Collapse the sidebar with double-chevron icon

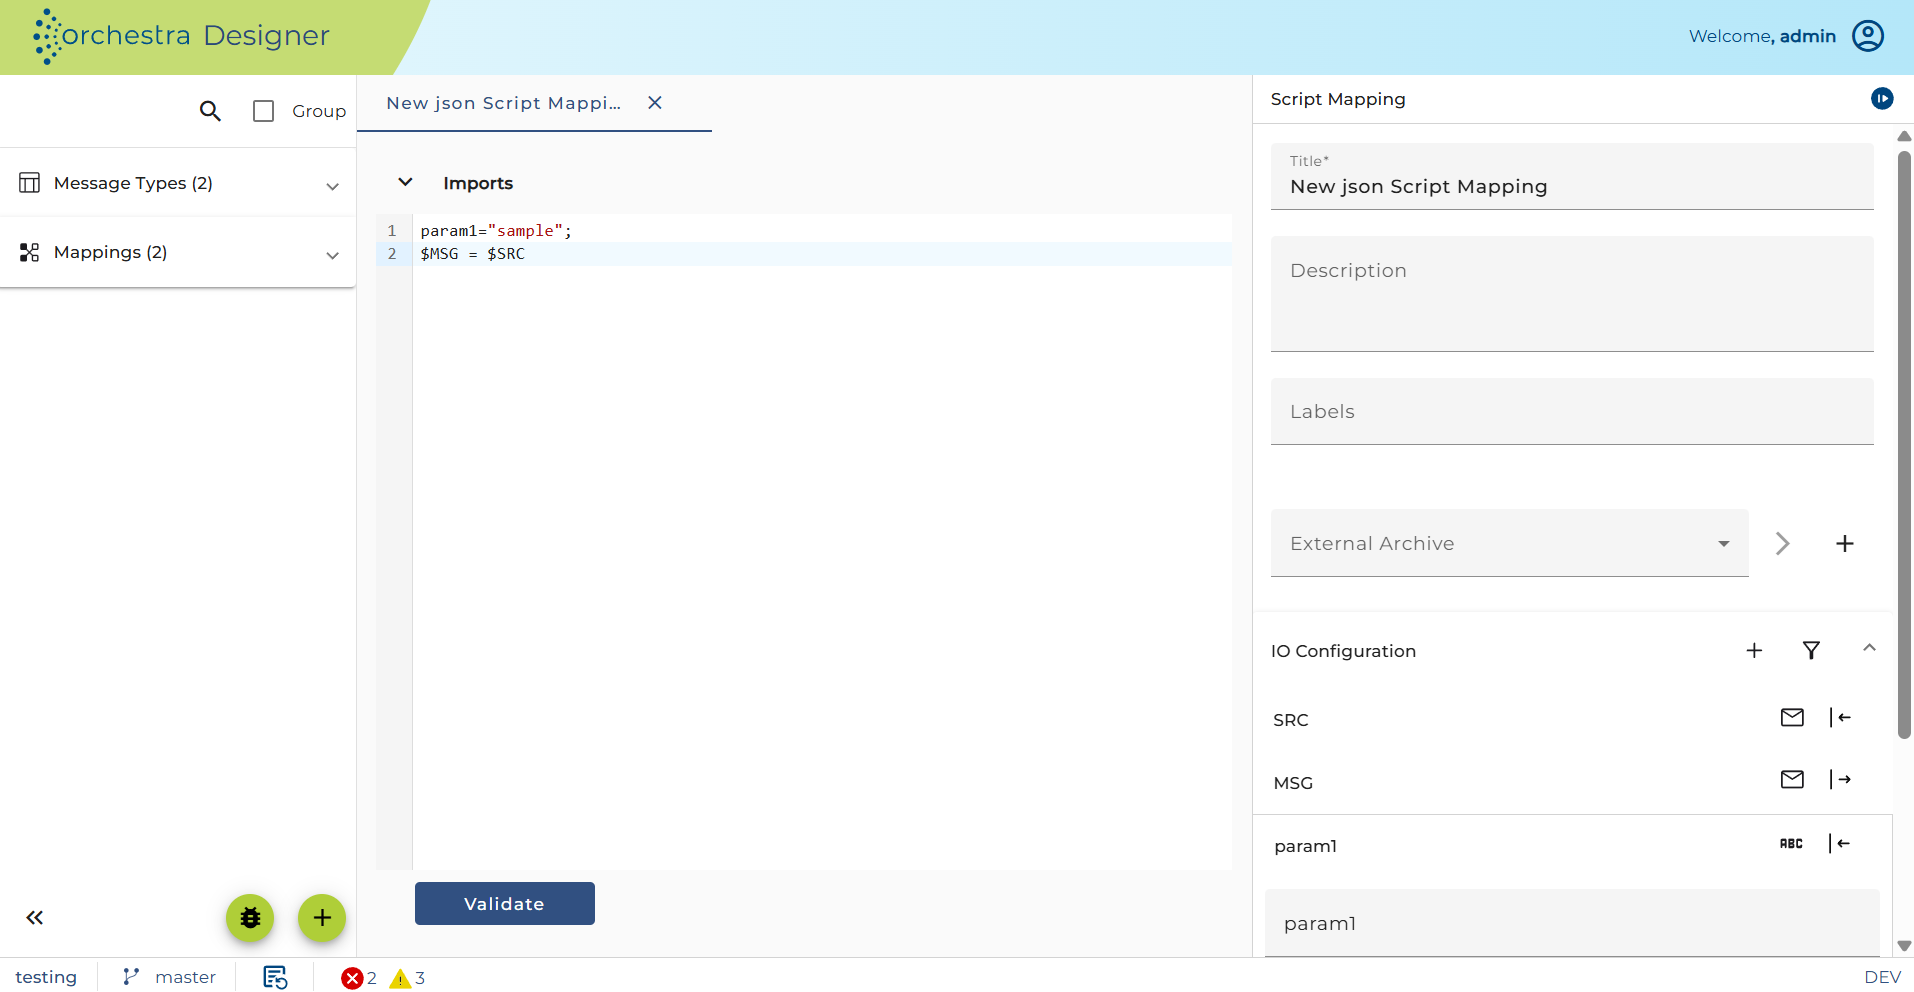35,918
